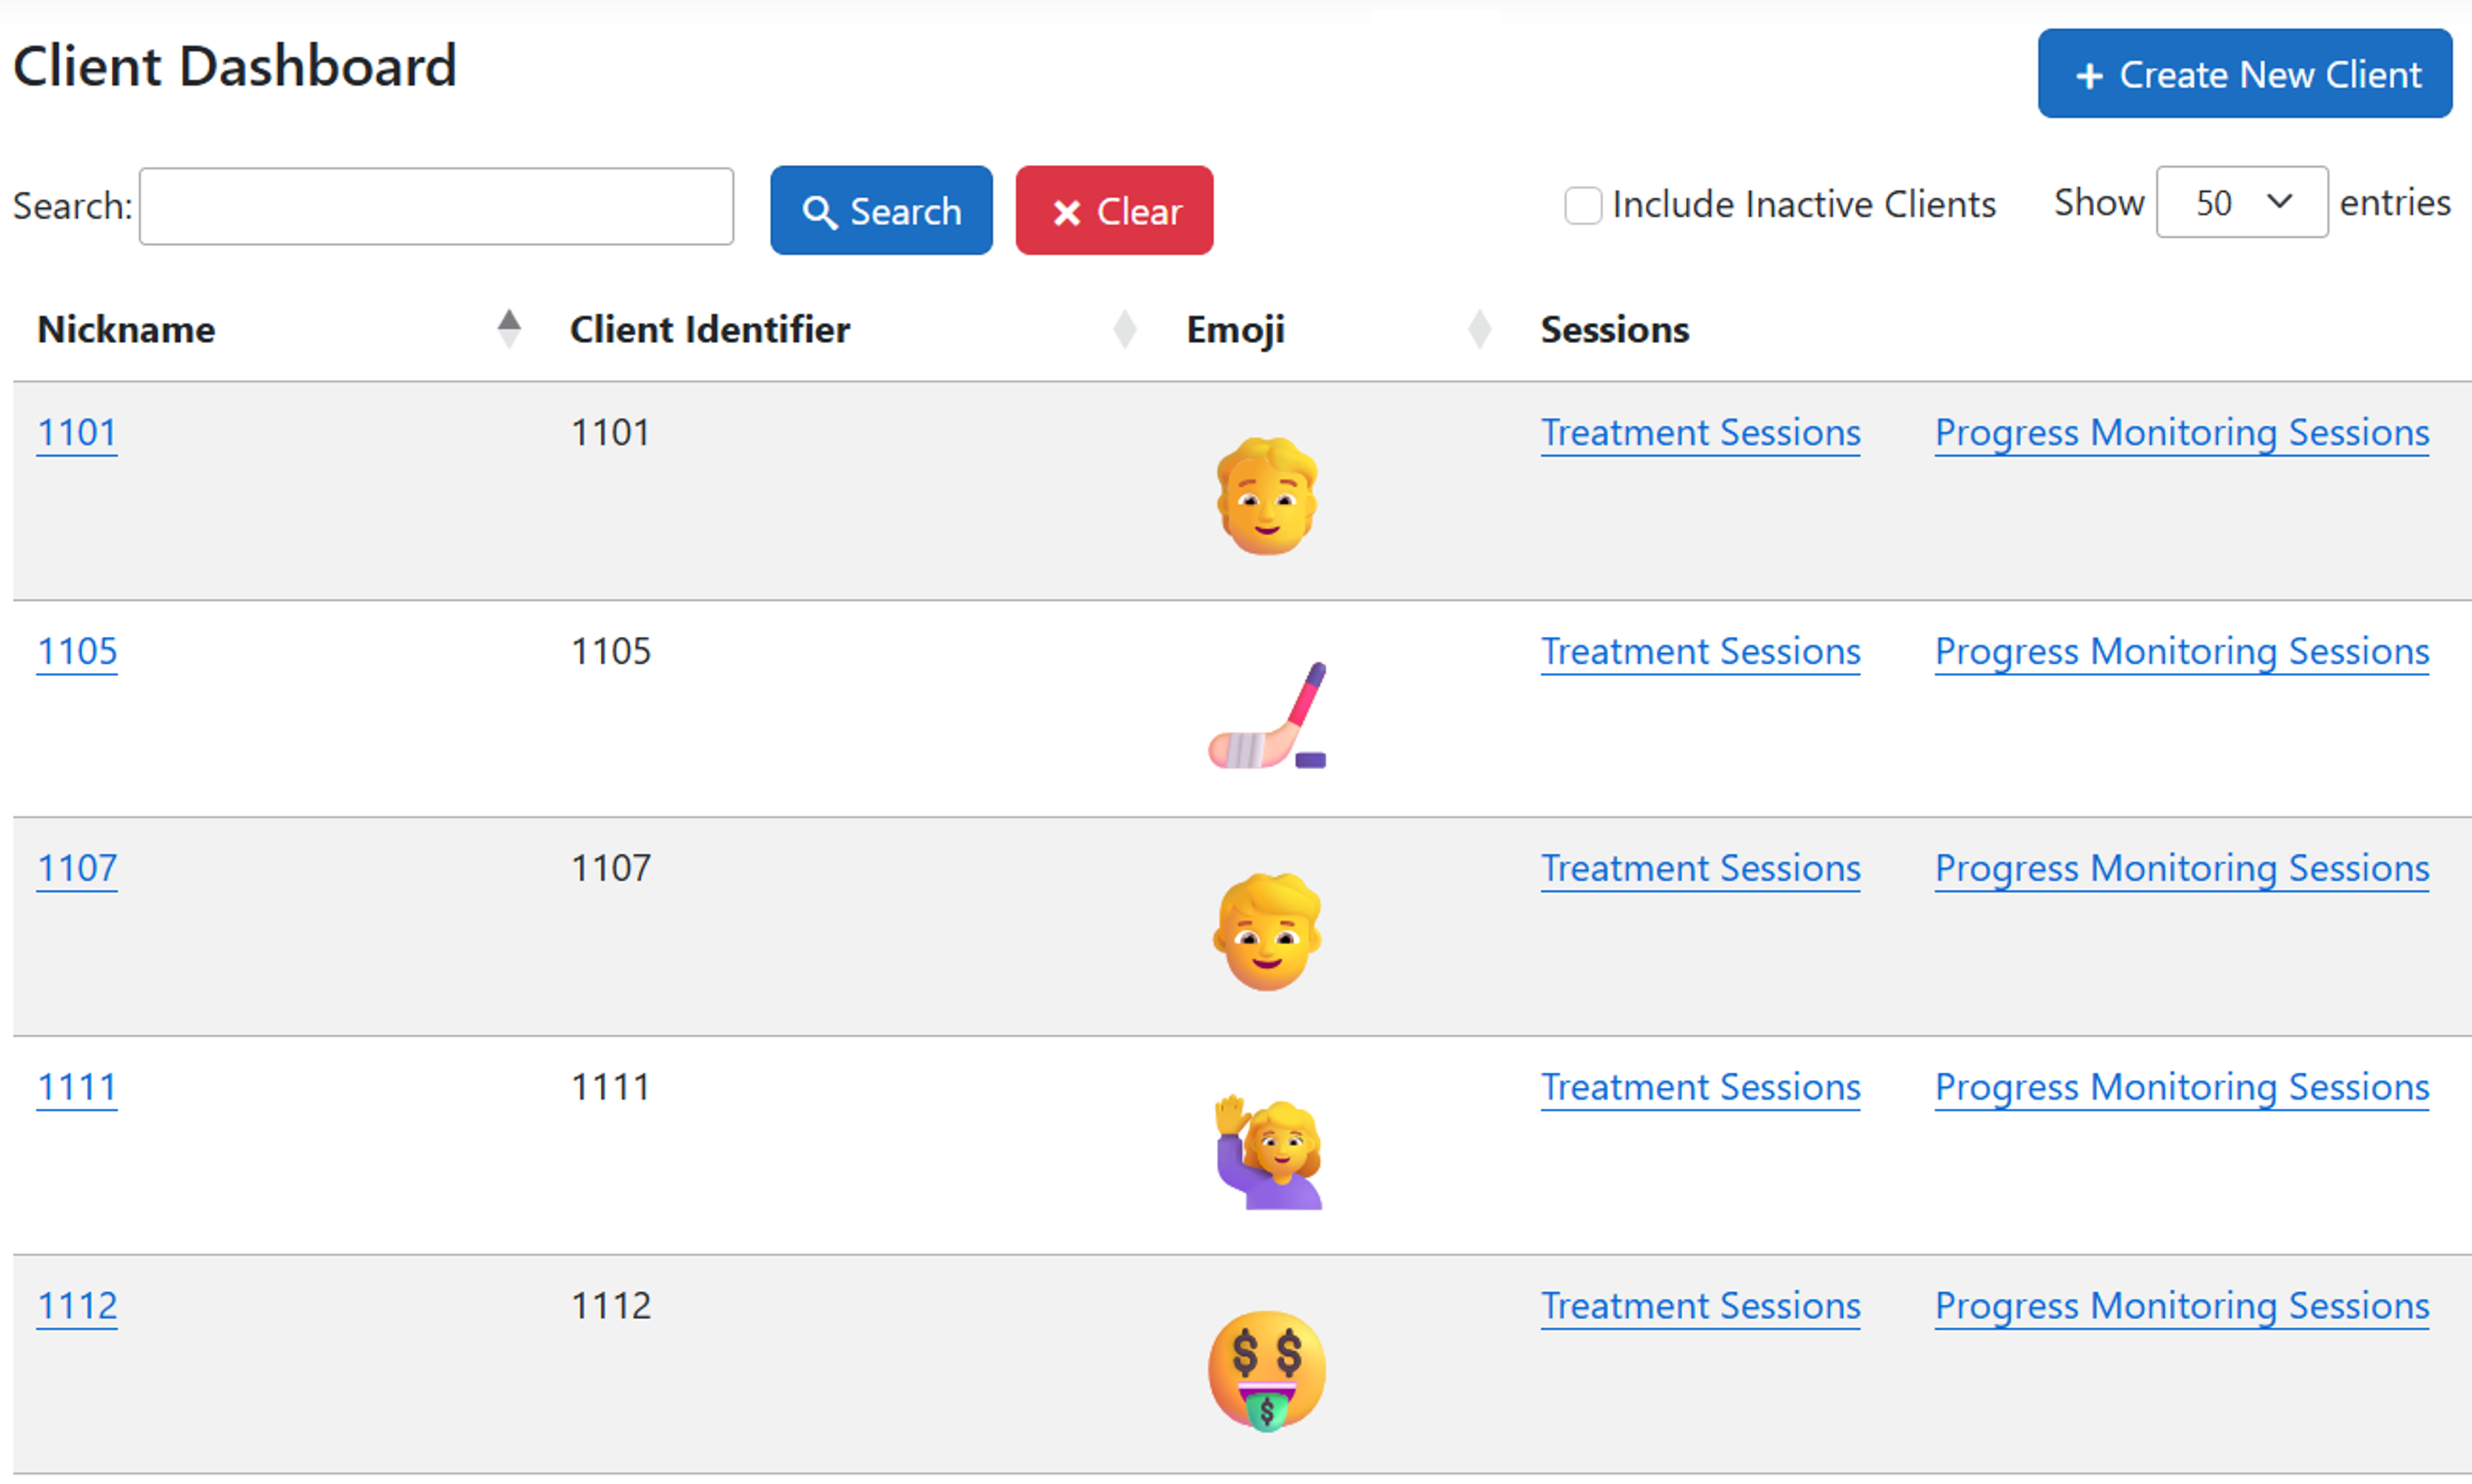Open client 1101 via its nickname link

tap(76, 432)
